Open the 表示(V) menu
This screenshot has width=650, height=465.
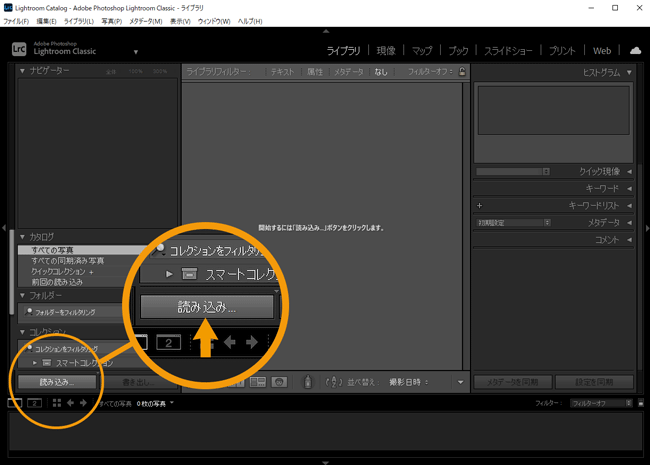point(180,21)
